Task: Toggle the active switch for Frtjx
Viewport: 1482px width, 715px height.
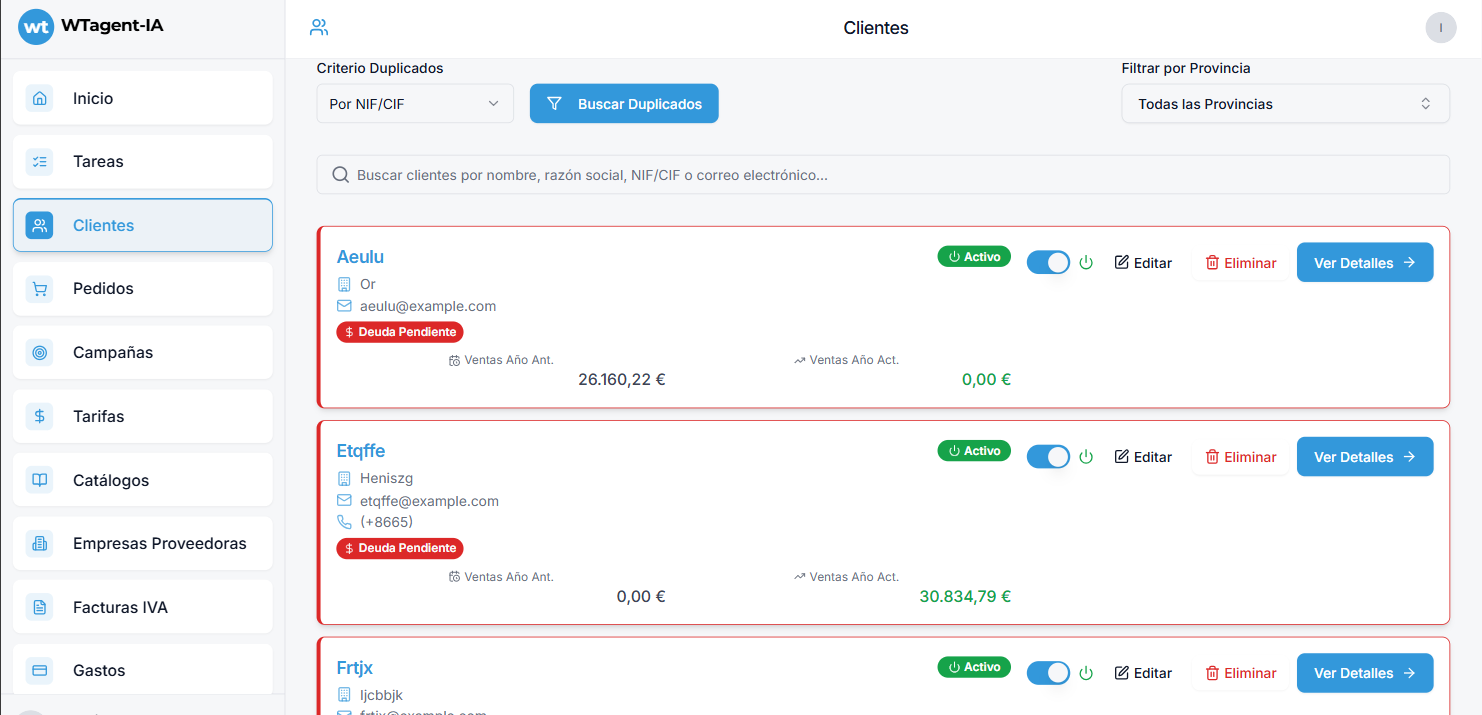Action: [x=1048, y=673]
